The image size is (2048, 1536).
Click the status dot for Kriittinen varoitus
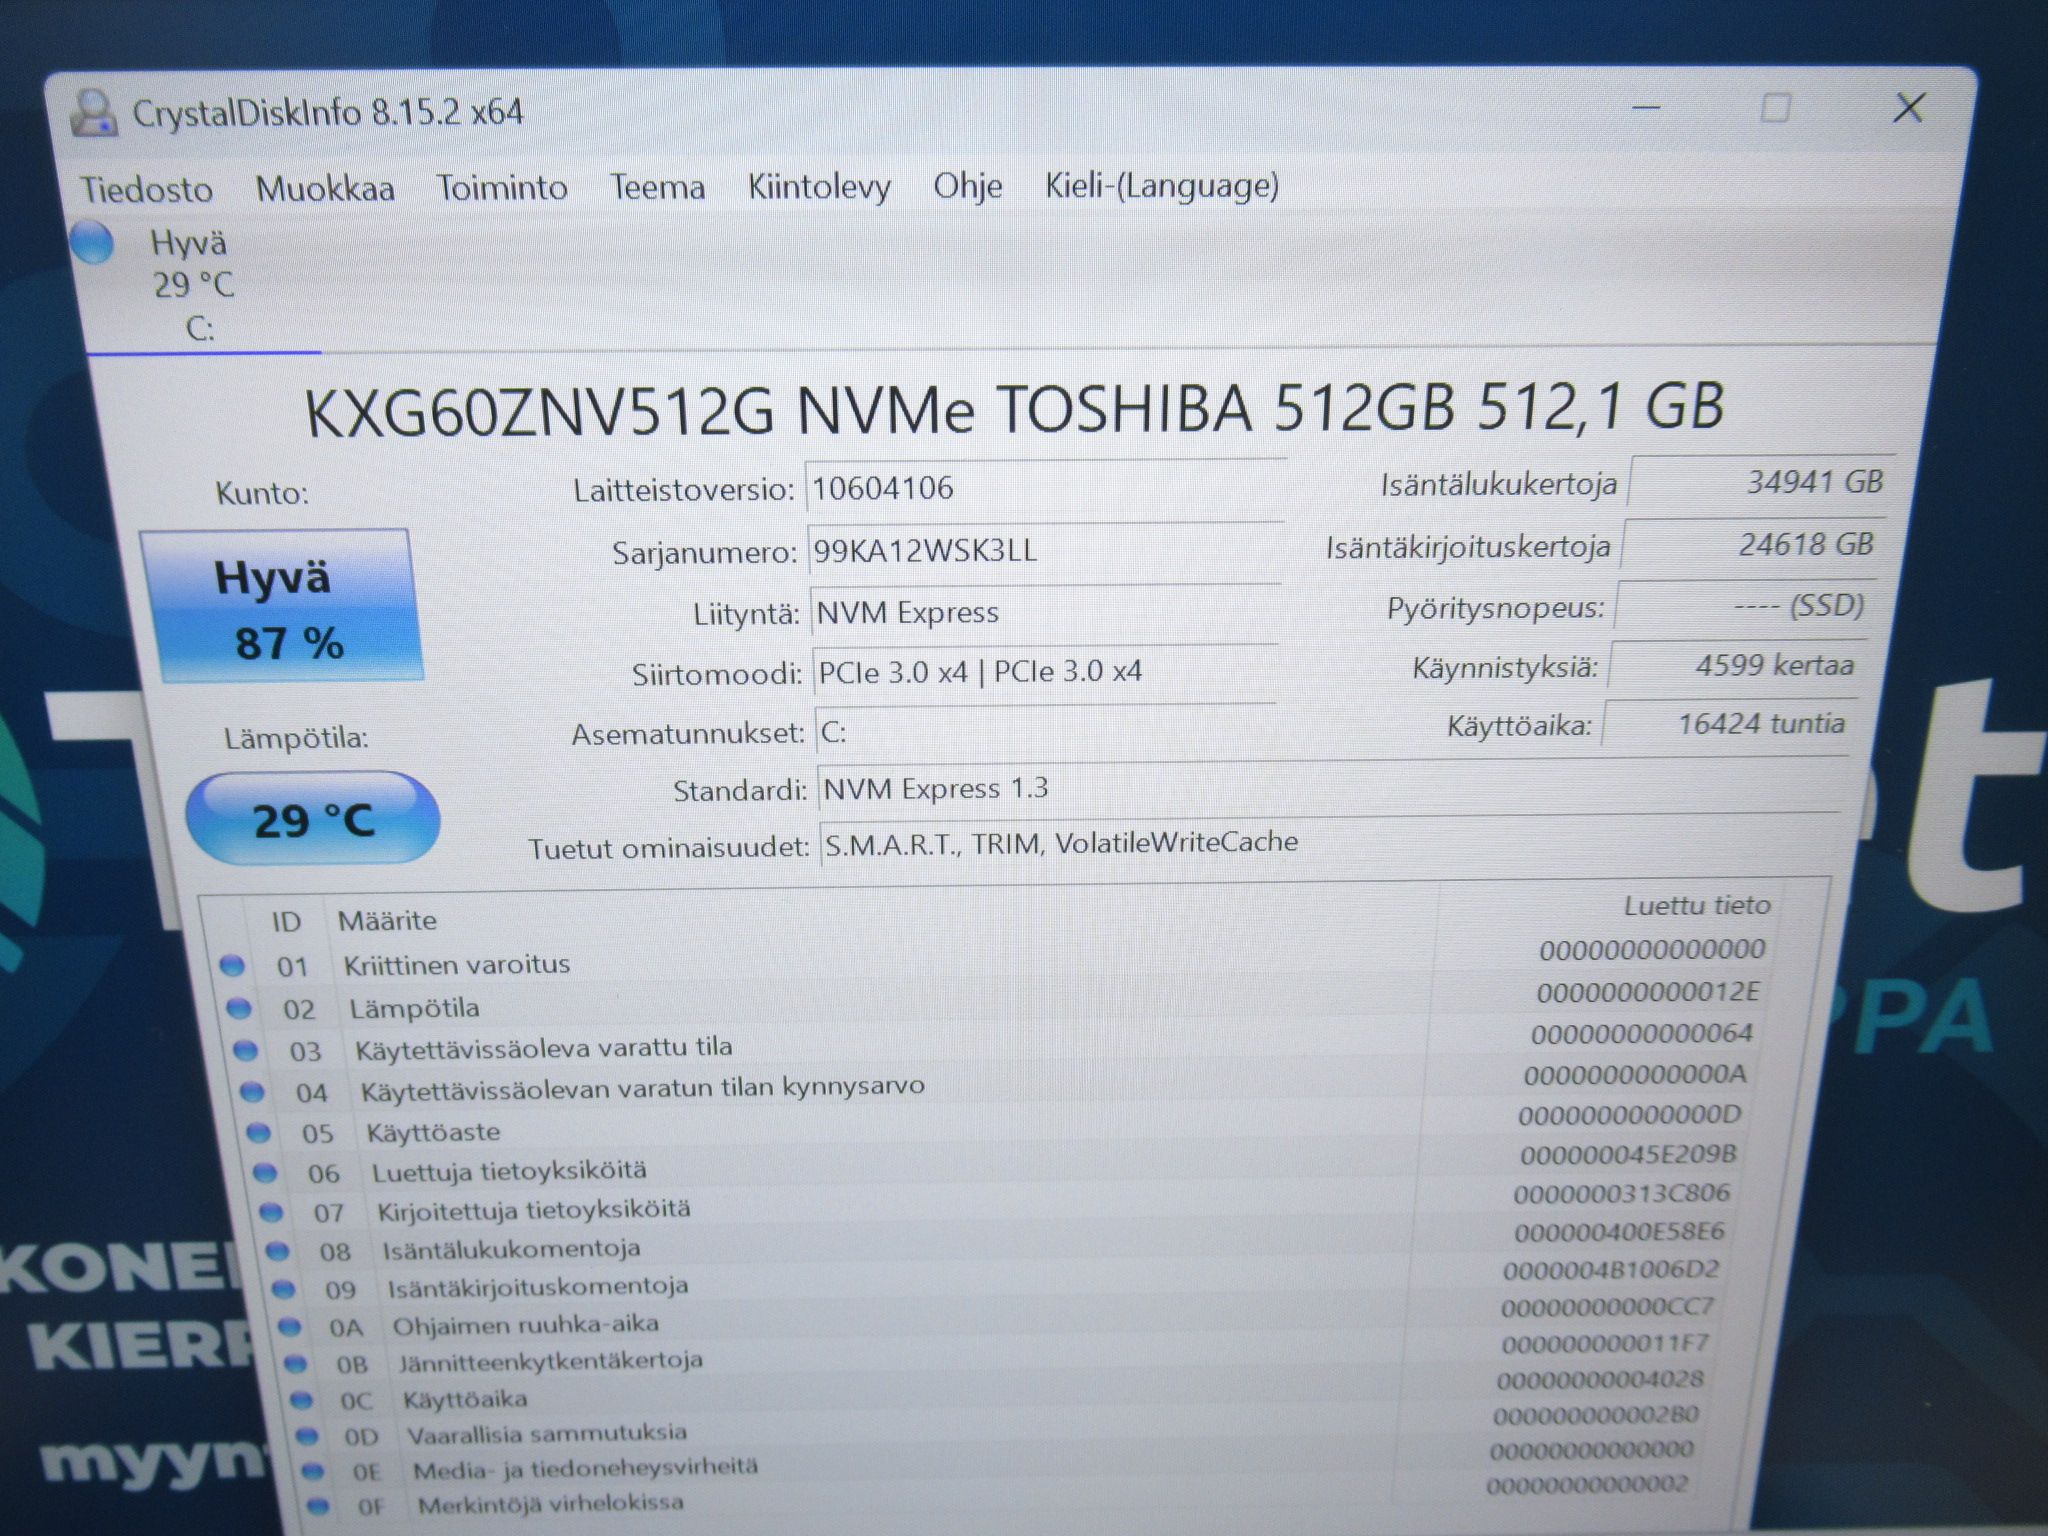point(232,965)
